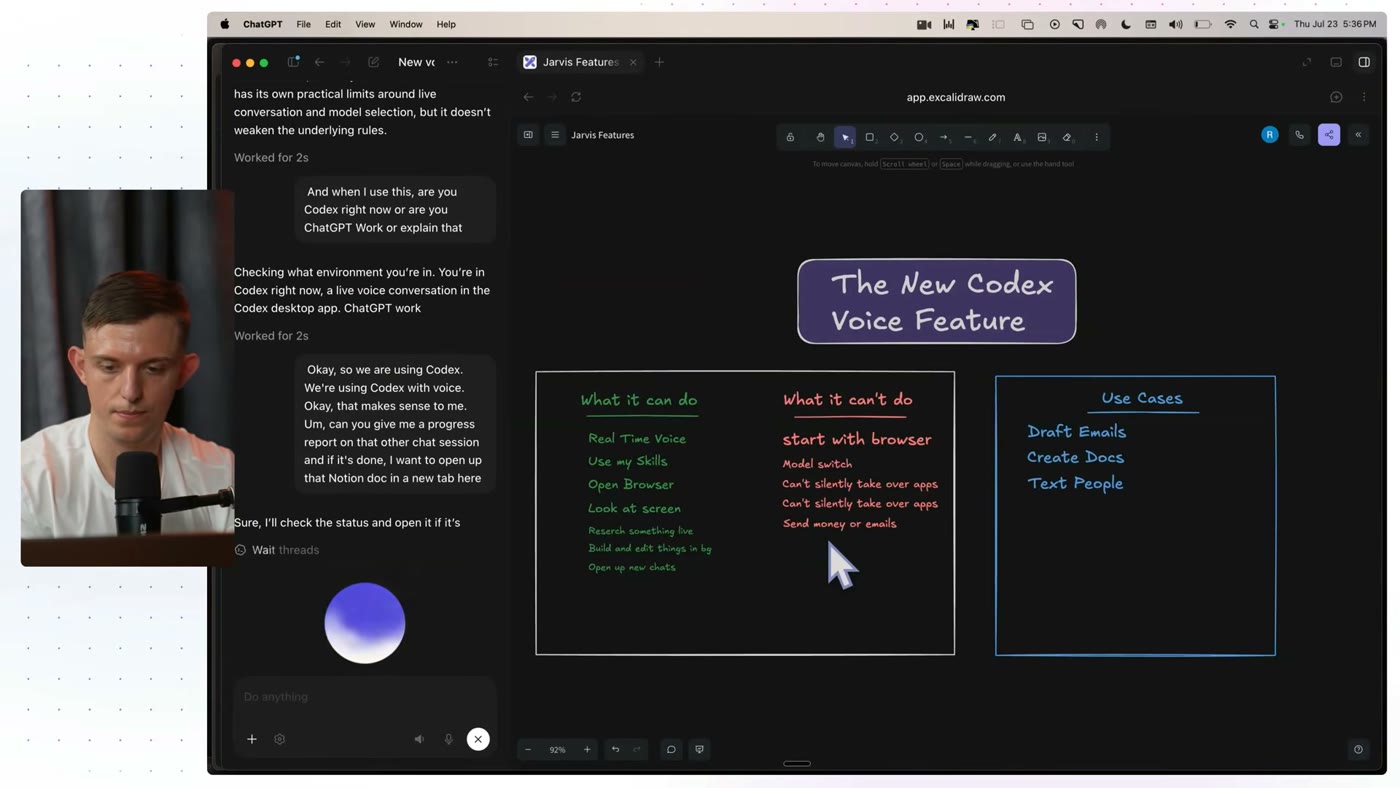Toggle the ChatGPT sidebar icon
1400x788 pixels.
(x=294, y=62)
